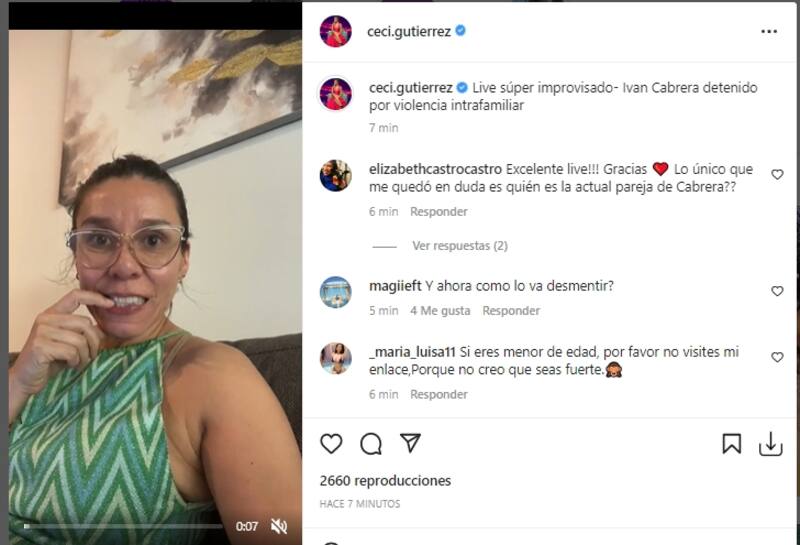Image resolution: width=800 pixels, height=545 pixels.
Task: Like magiieft's comment
Action: coord(777,291)
